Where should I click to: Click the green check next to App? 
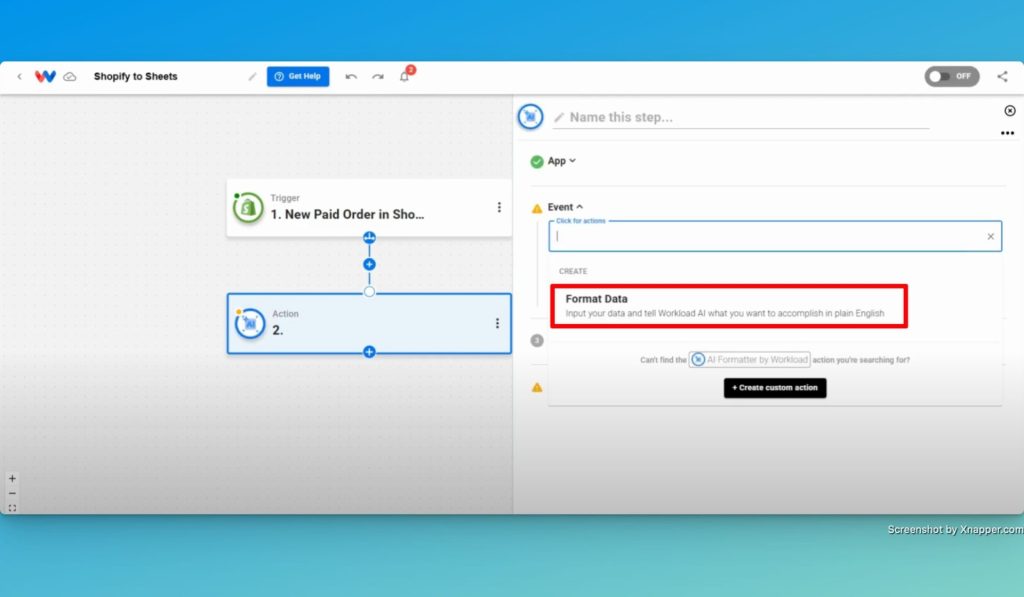click(537, 161)
